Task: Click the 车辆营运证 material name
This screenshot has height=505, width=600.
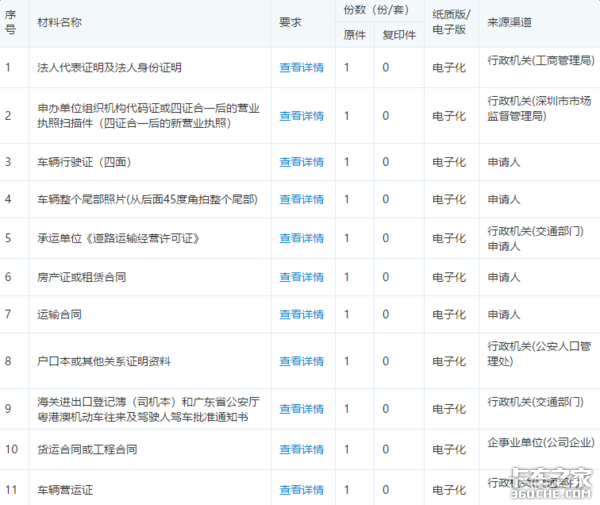Action: pos(65,490)
